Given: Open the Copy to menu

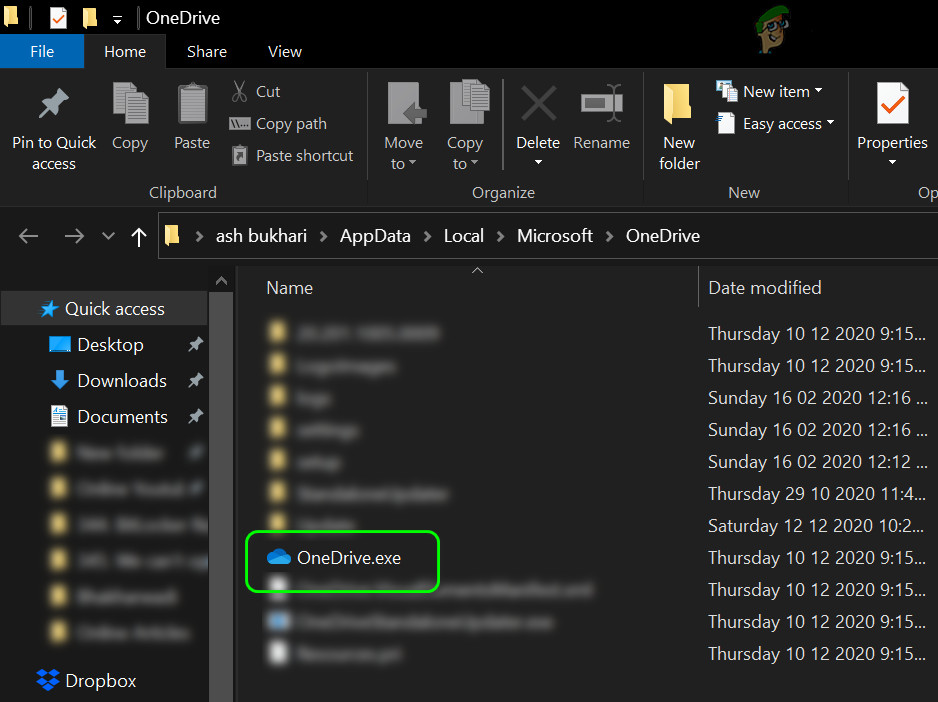Looking at the screenshot, I should coord(465,126).
